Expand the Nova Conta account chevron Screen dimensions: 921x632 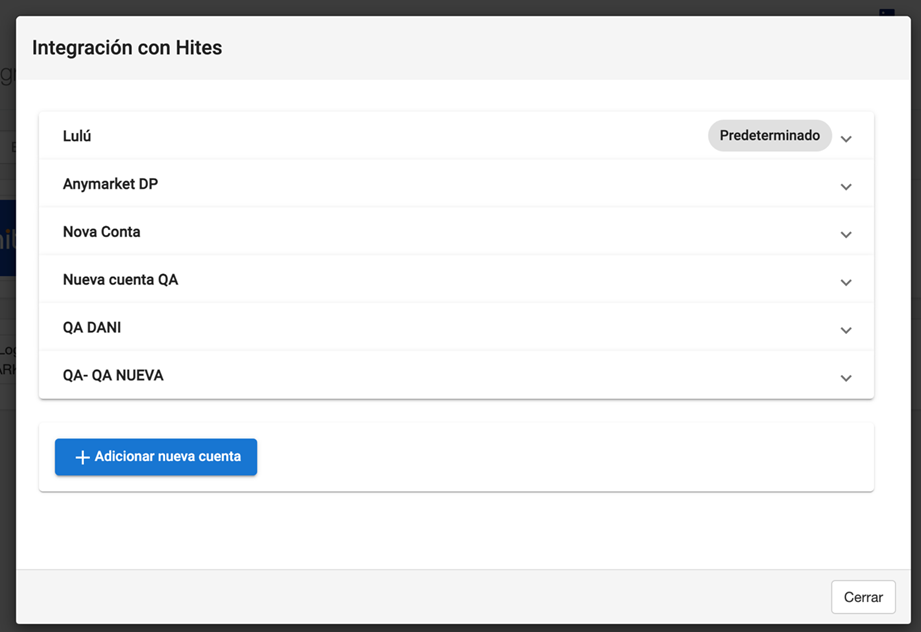846,235
